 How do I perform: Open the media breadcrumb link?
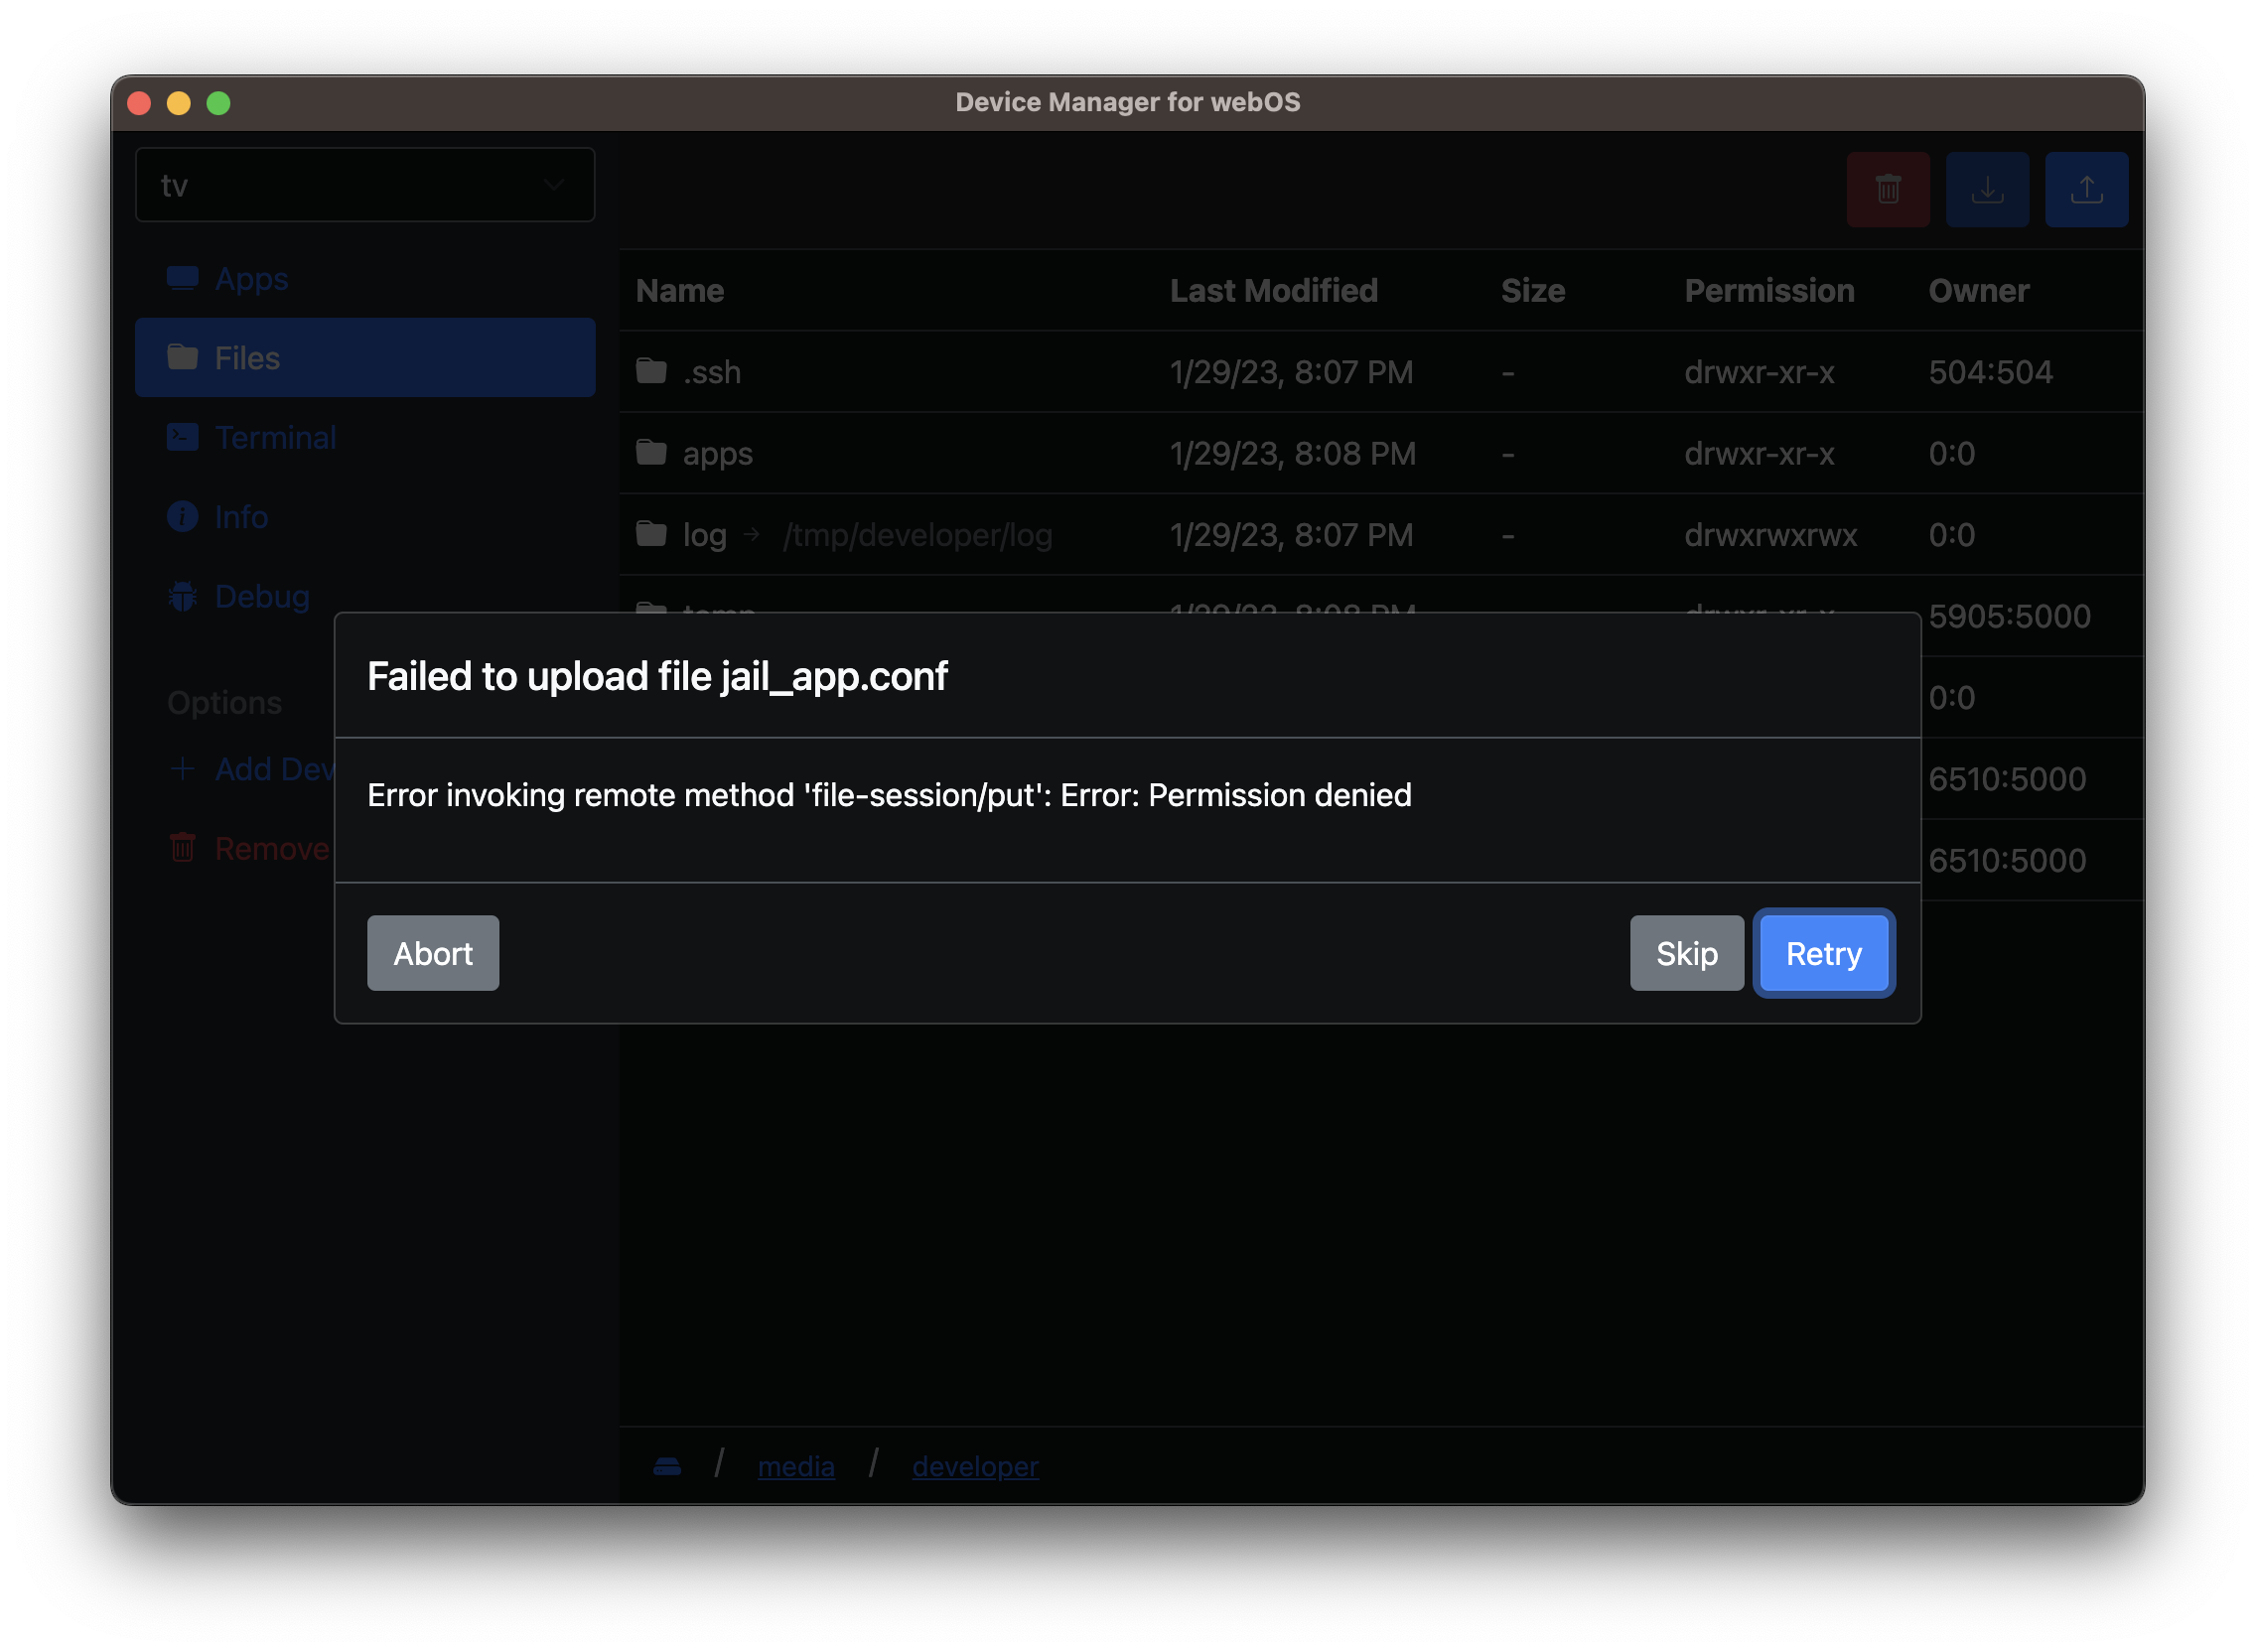795,1466
